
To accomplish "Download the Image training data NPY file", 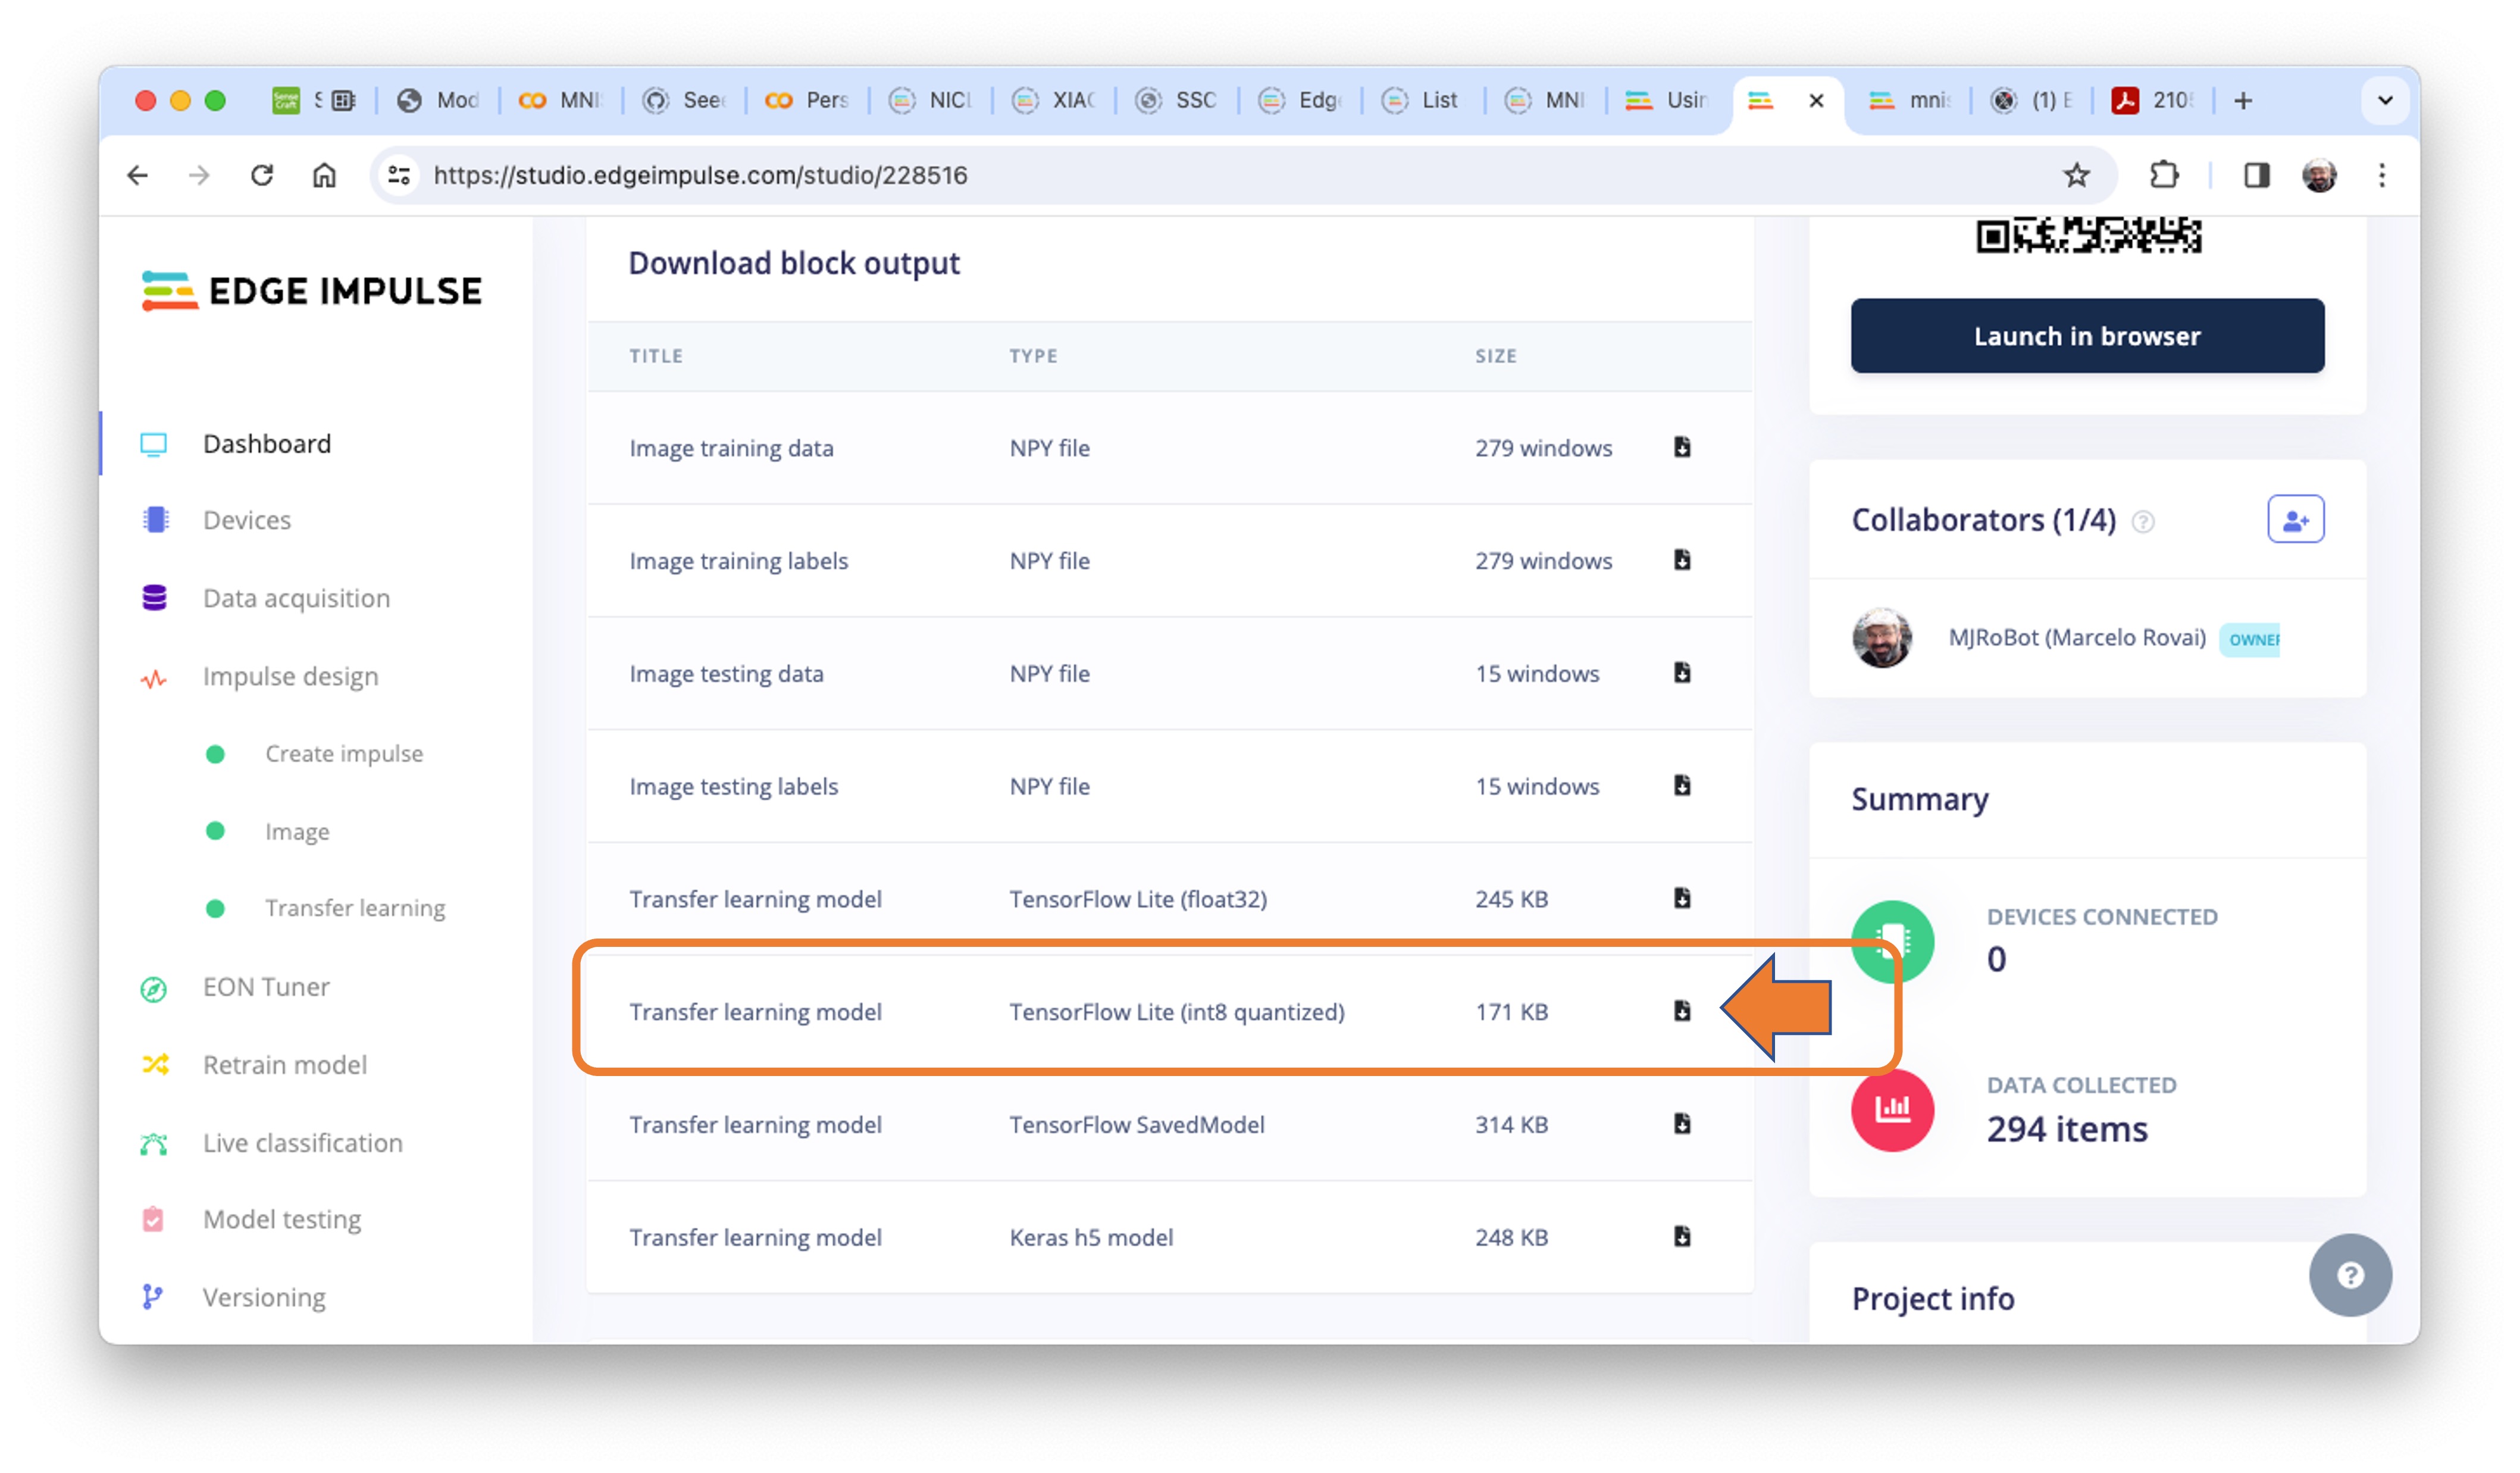I will (x=1682, y=447).
